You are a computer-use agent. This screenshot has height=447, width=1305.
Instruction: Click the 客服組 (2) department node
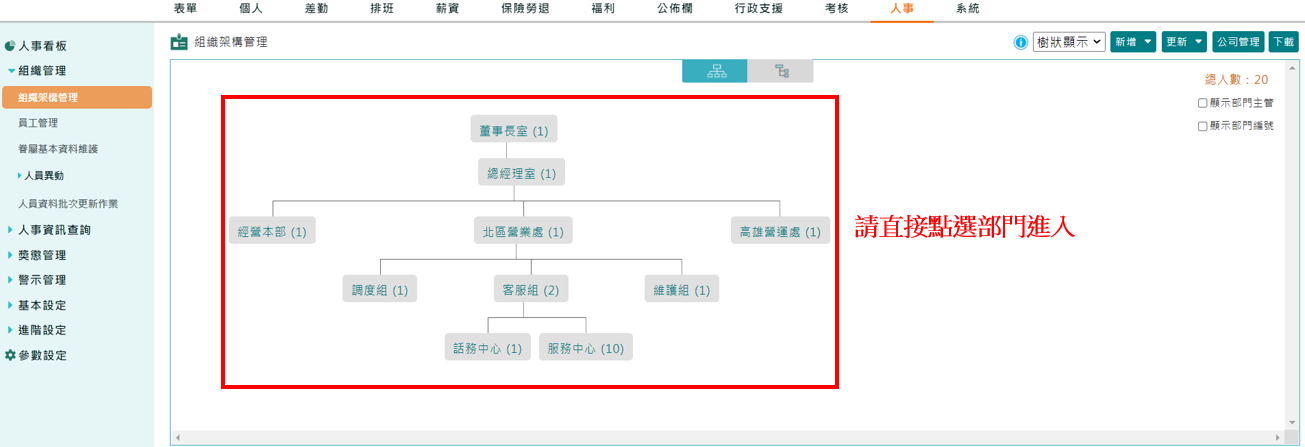(530, 289)
